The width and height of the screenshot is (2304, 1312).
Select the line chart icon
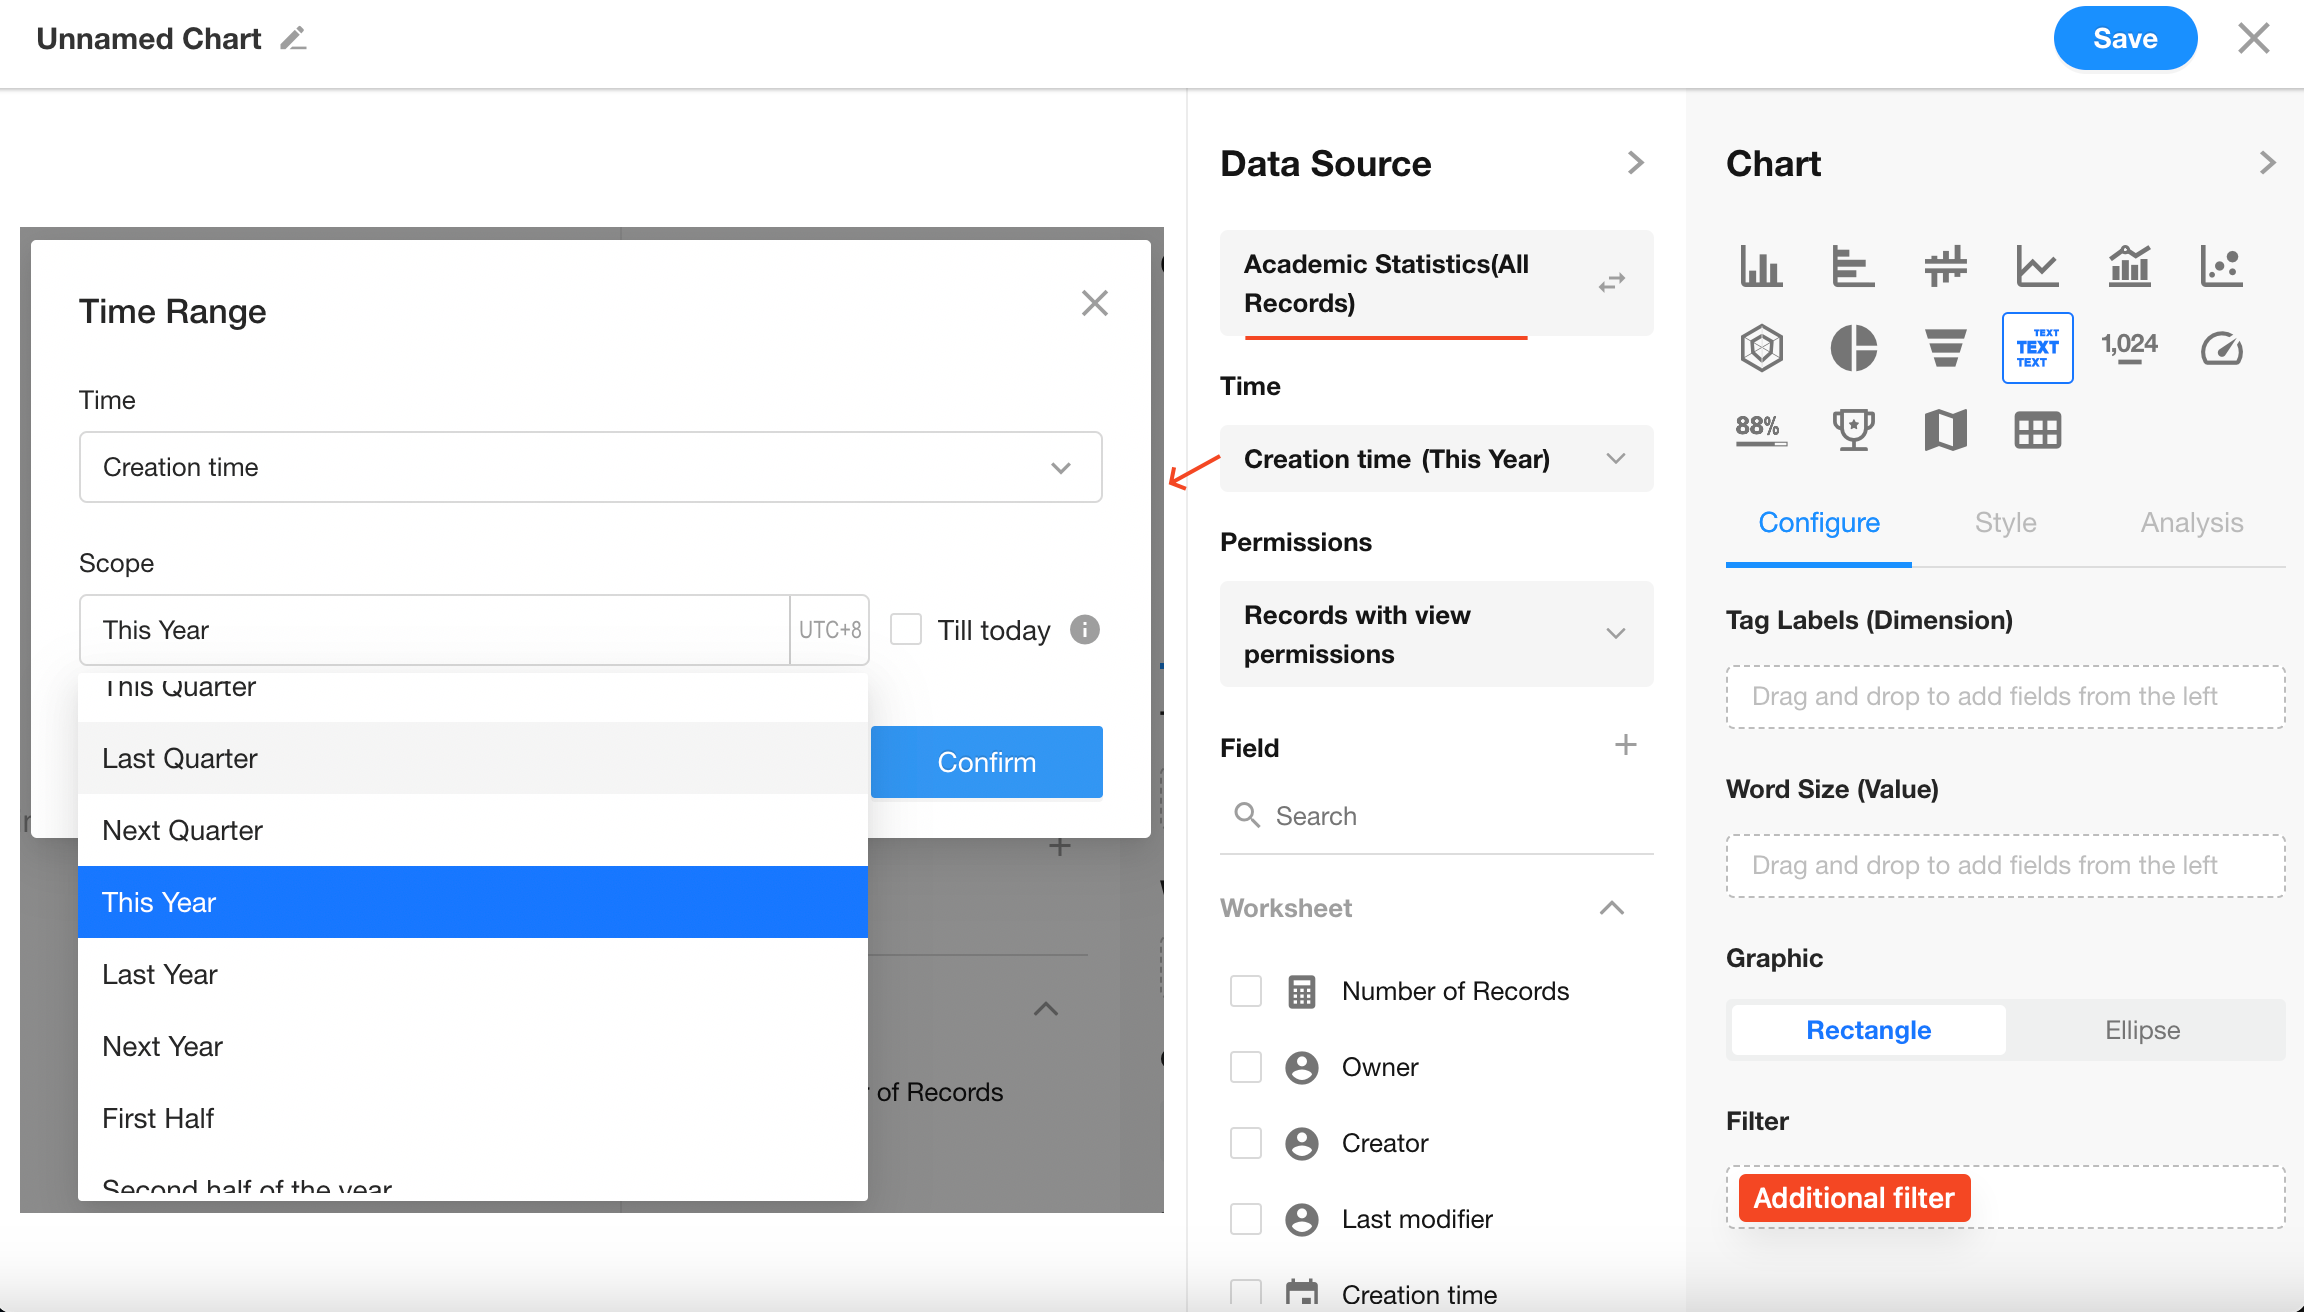(2037, 266)
